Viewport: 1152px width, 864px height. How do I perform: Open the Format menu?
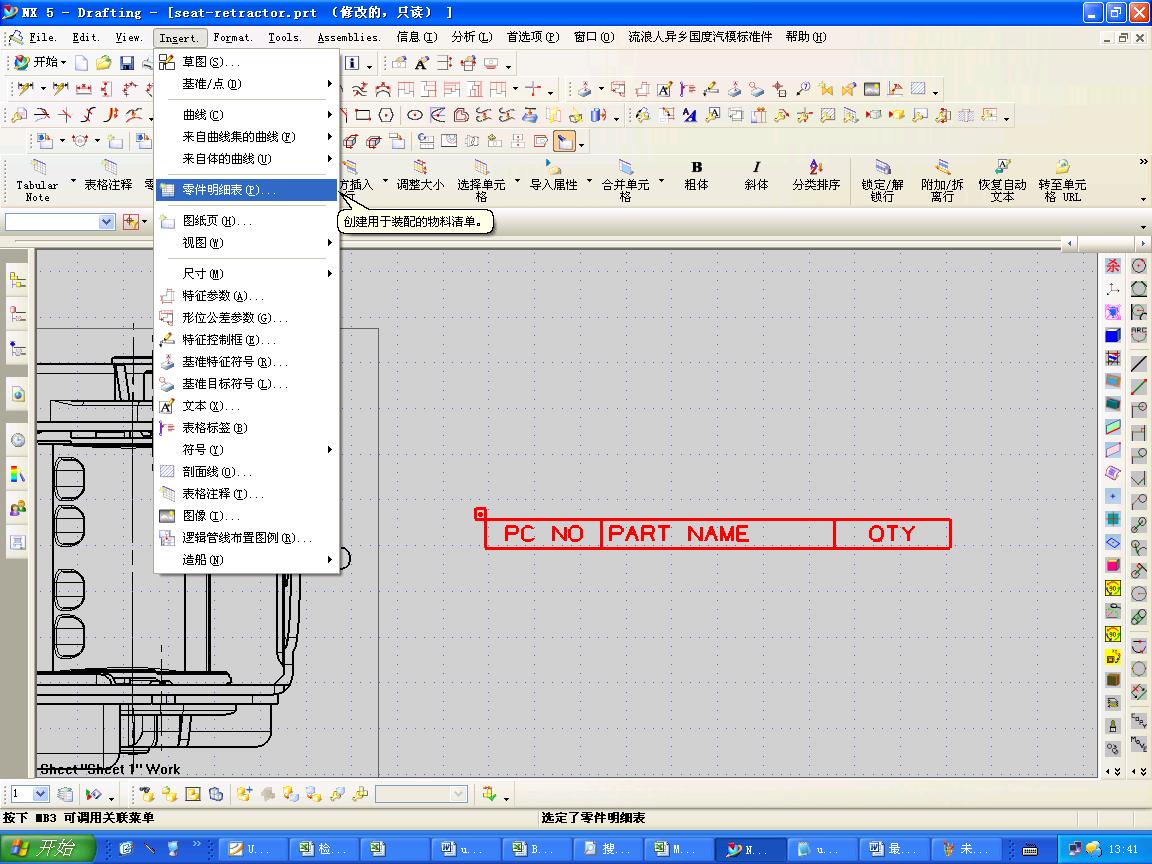pyautogui.click(x=233, y=37)
